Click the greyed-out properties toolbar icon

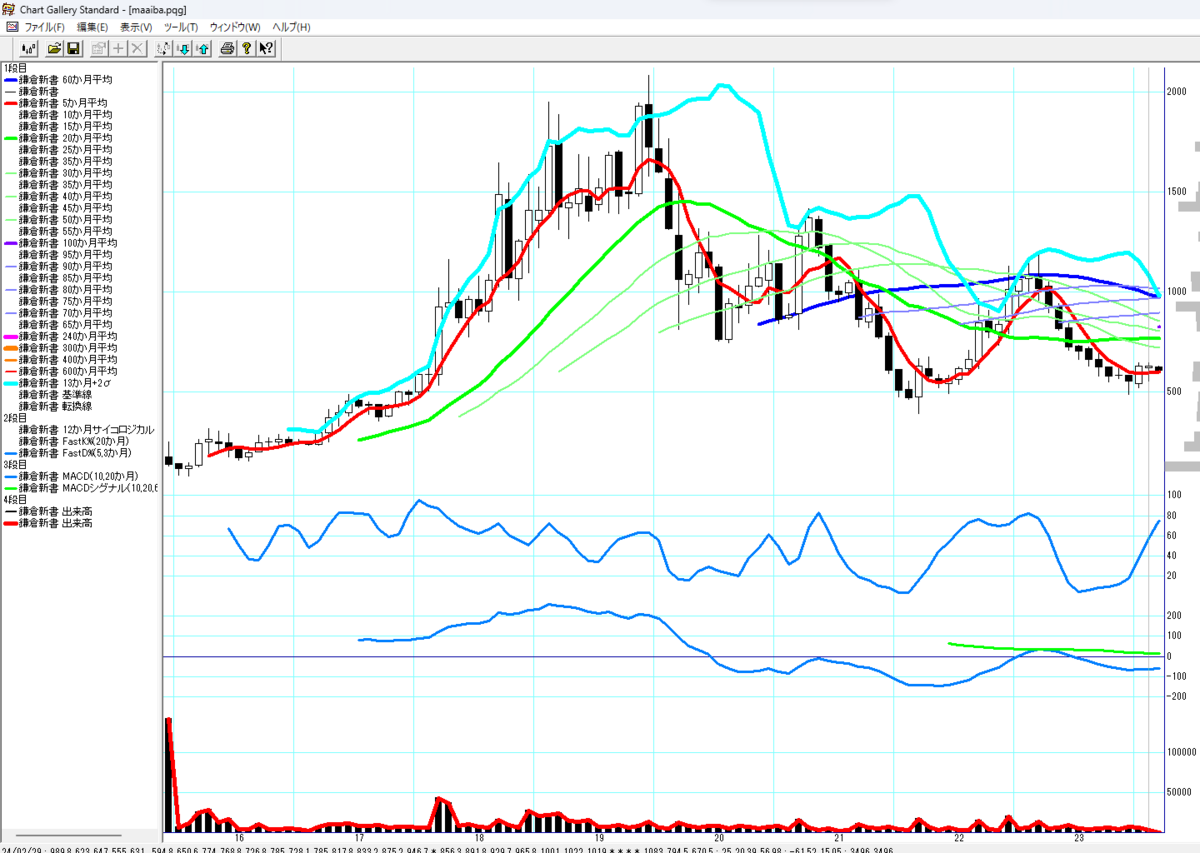click(99, 48)
